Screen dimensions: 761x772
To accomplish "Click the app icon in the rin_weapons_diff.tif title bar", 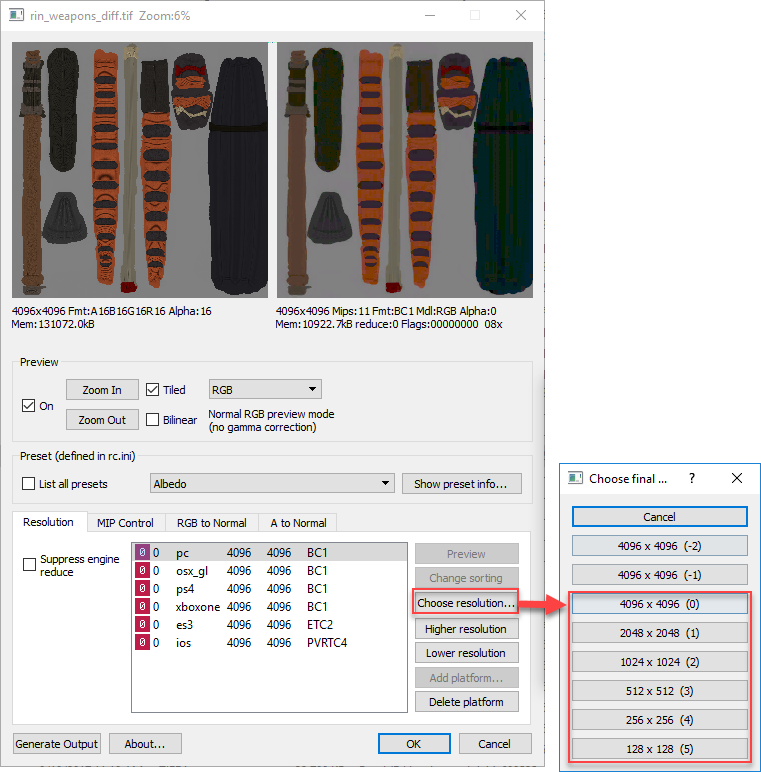I will tap(17, 16).
